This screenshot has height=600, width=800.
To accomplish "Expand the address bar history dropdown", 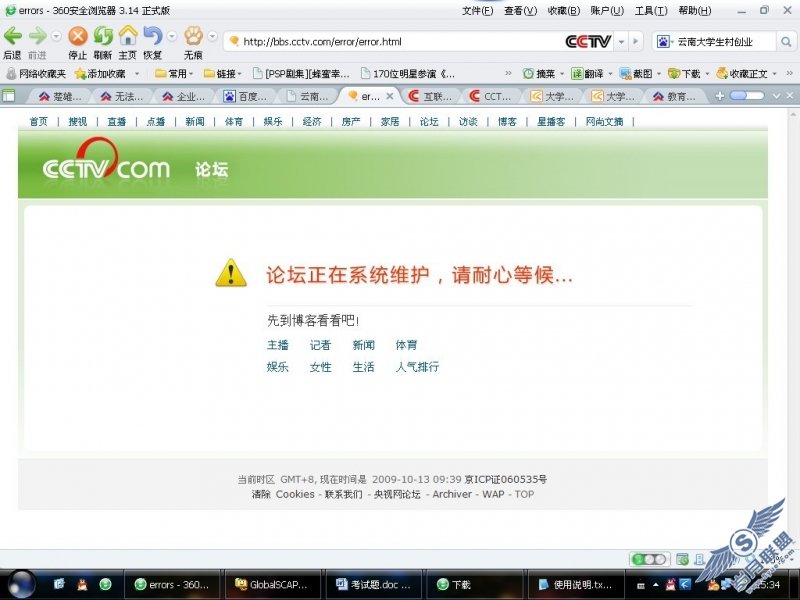I will tap(621, 42).
